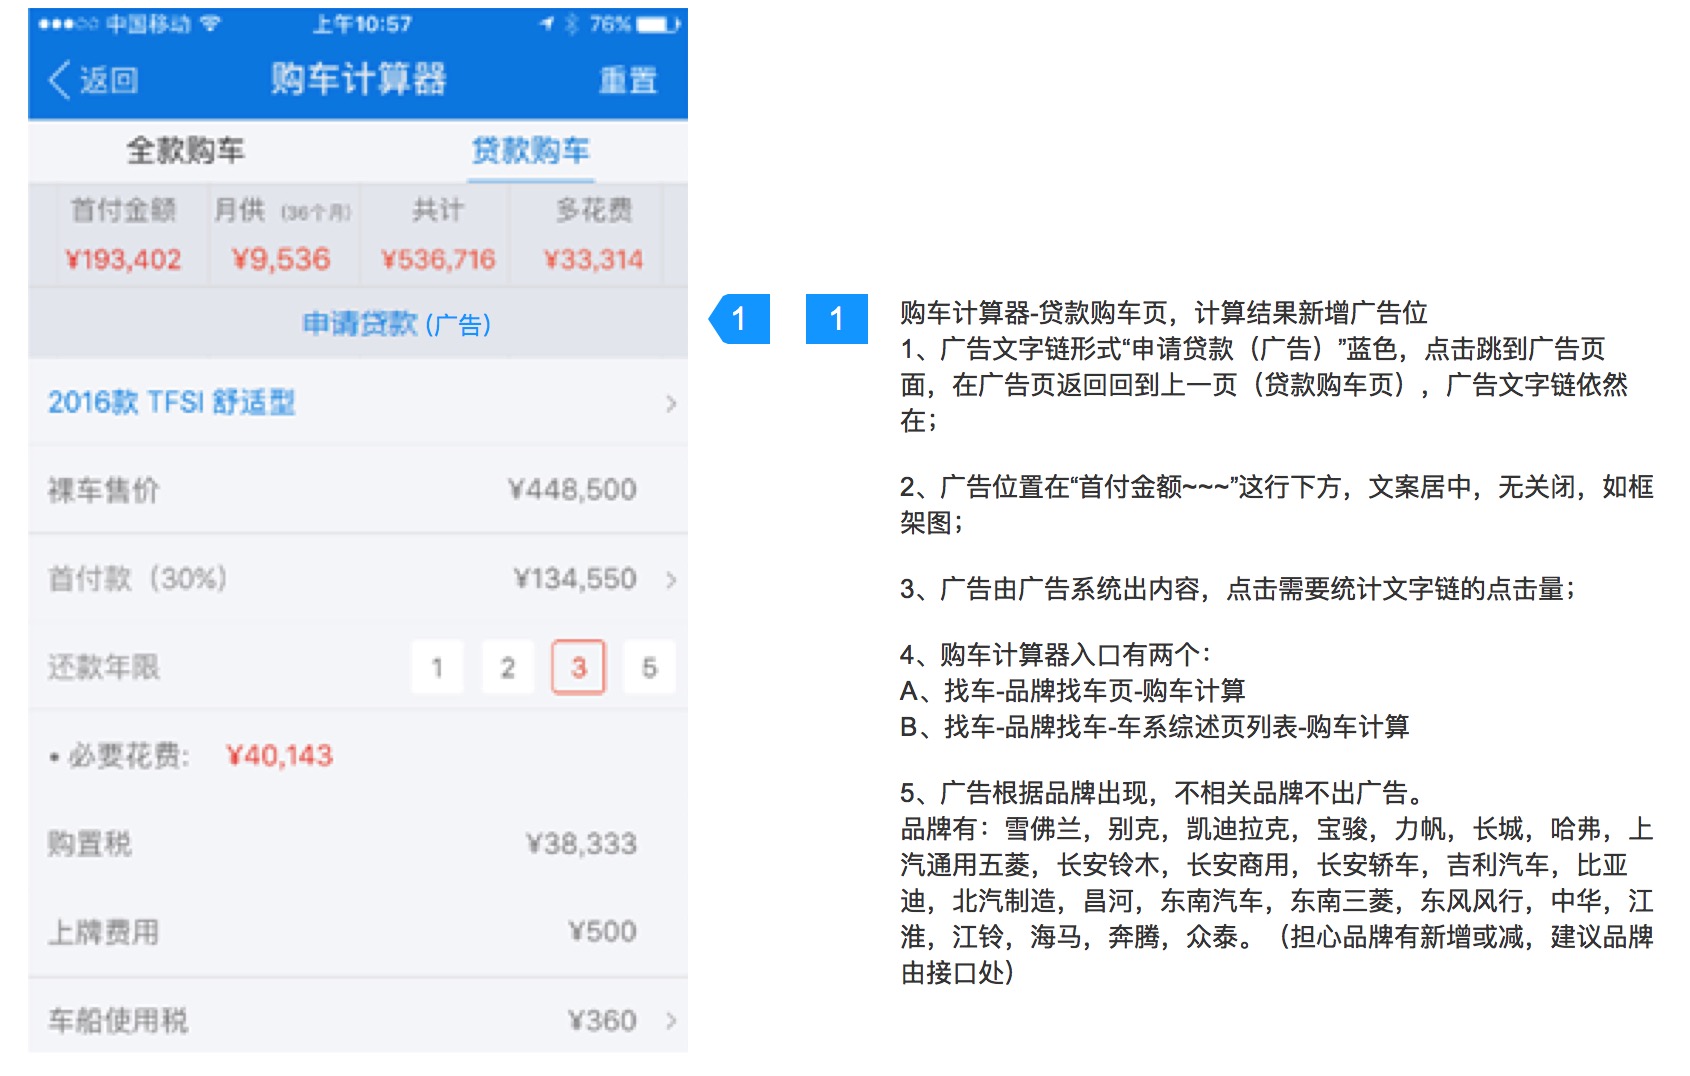Tap the Bluetooth icon in status bar

[571, 24]
